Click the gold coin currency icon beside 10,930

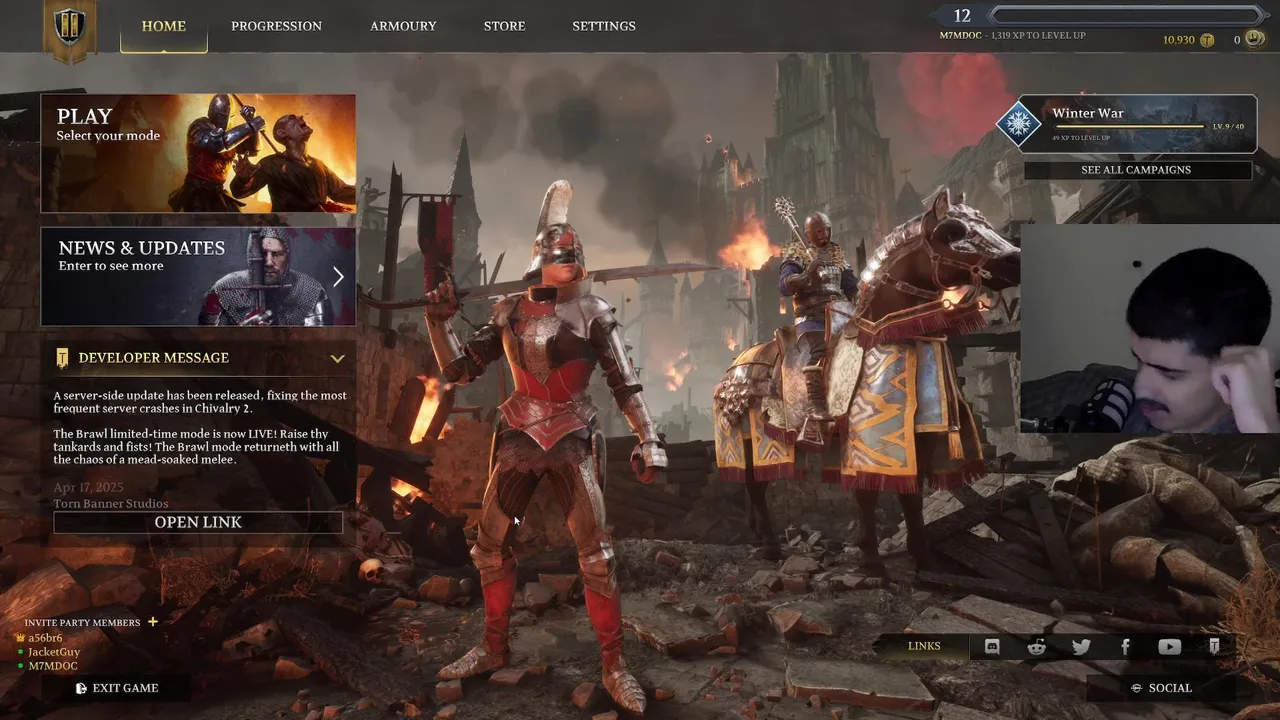[1207, 40]
